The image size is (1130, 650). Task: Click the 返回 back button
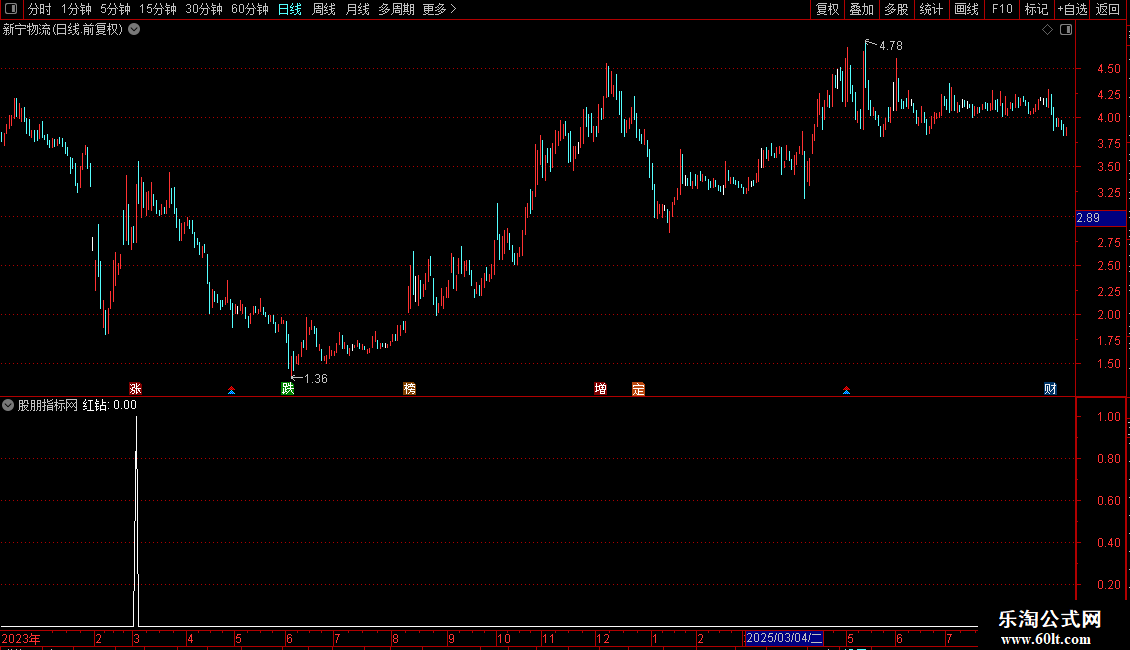pyautogui.click(x=1108, y=9)
